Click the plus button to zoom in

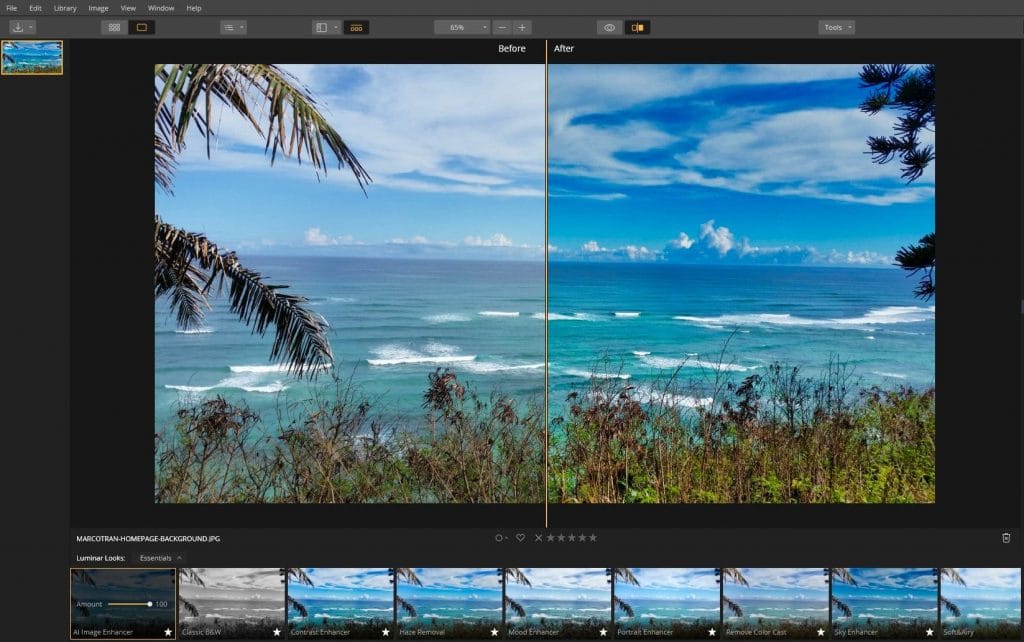[x=520, y=27]
